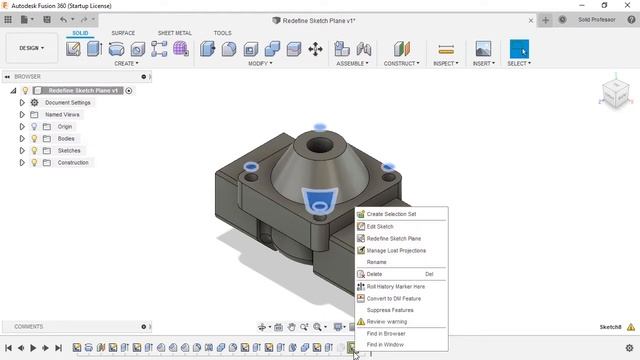Open the data panel grid icon
The image size is (640, 360).
pyautogui.click(x=8, y=20)
